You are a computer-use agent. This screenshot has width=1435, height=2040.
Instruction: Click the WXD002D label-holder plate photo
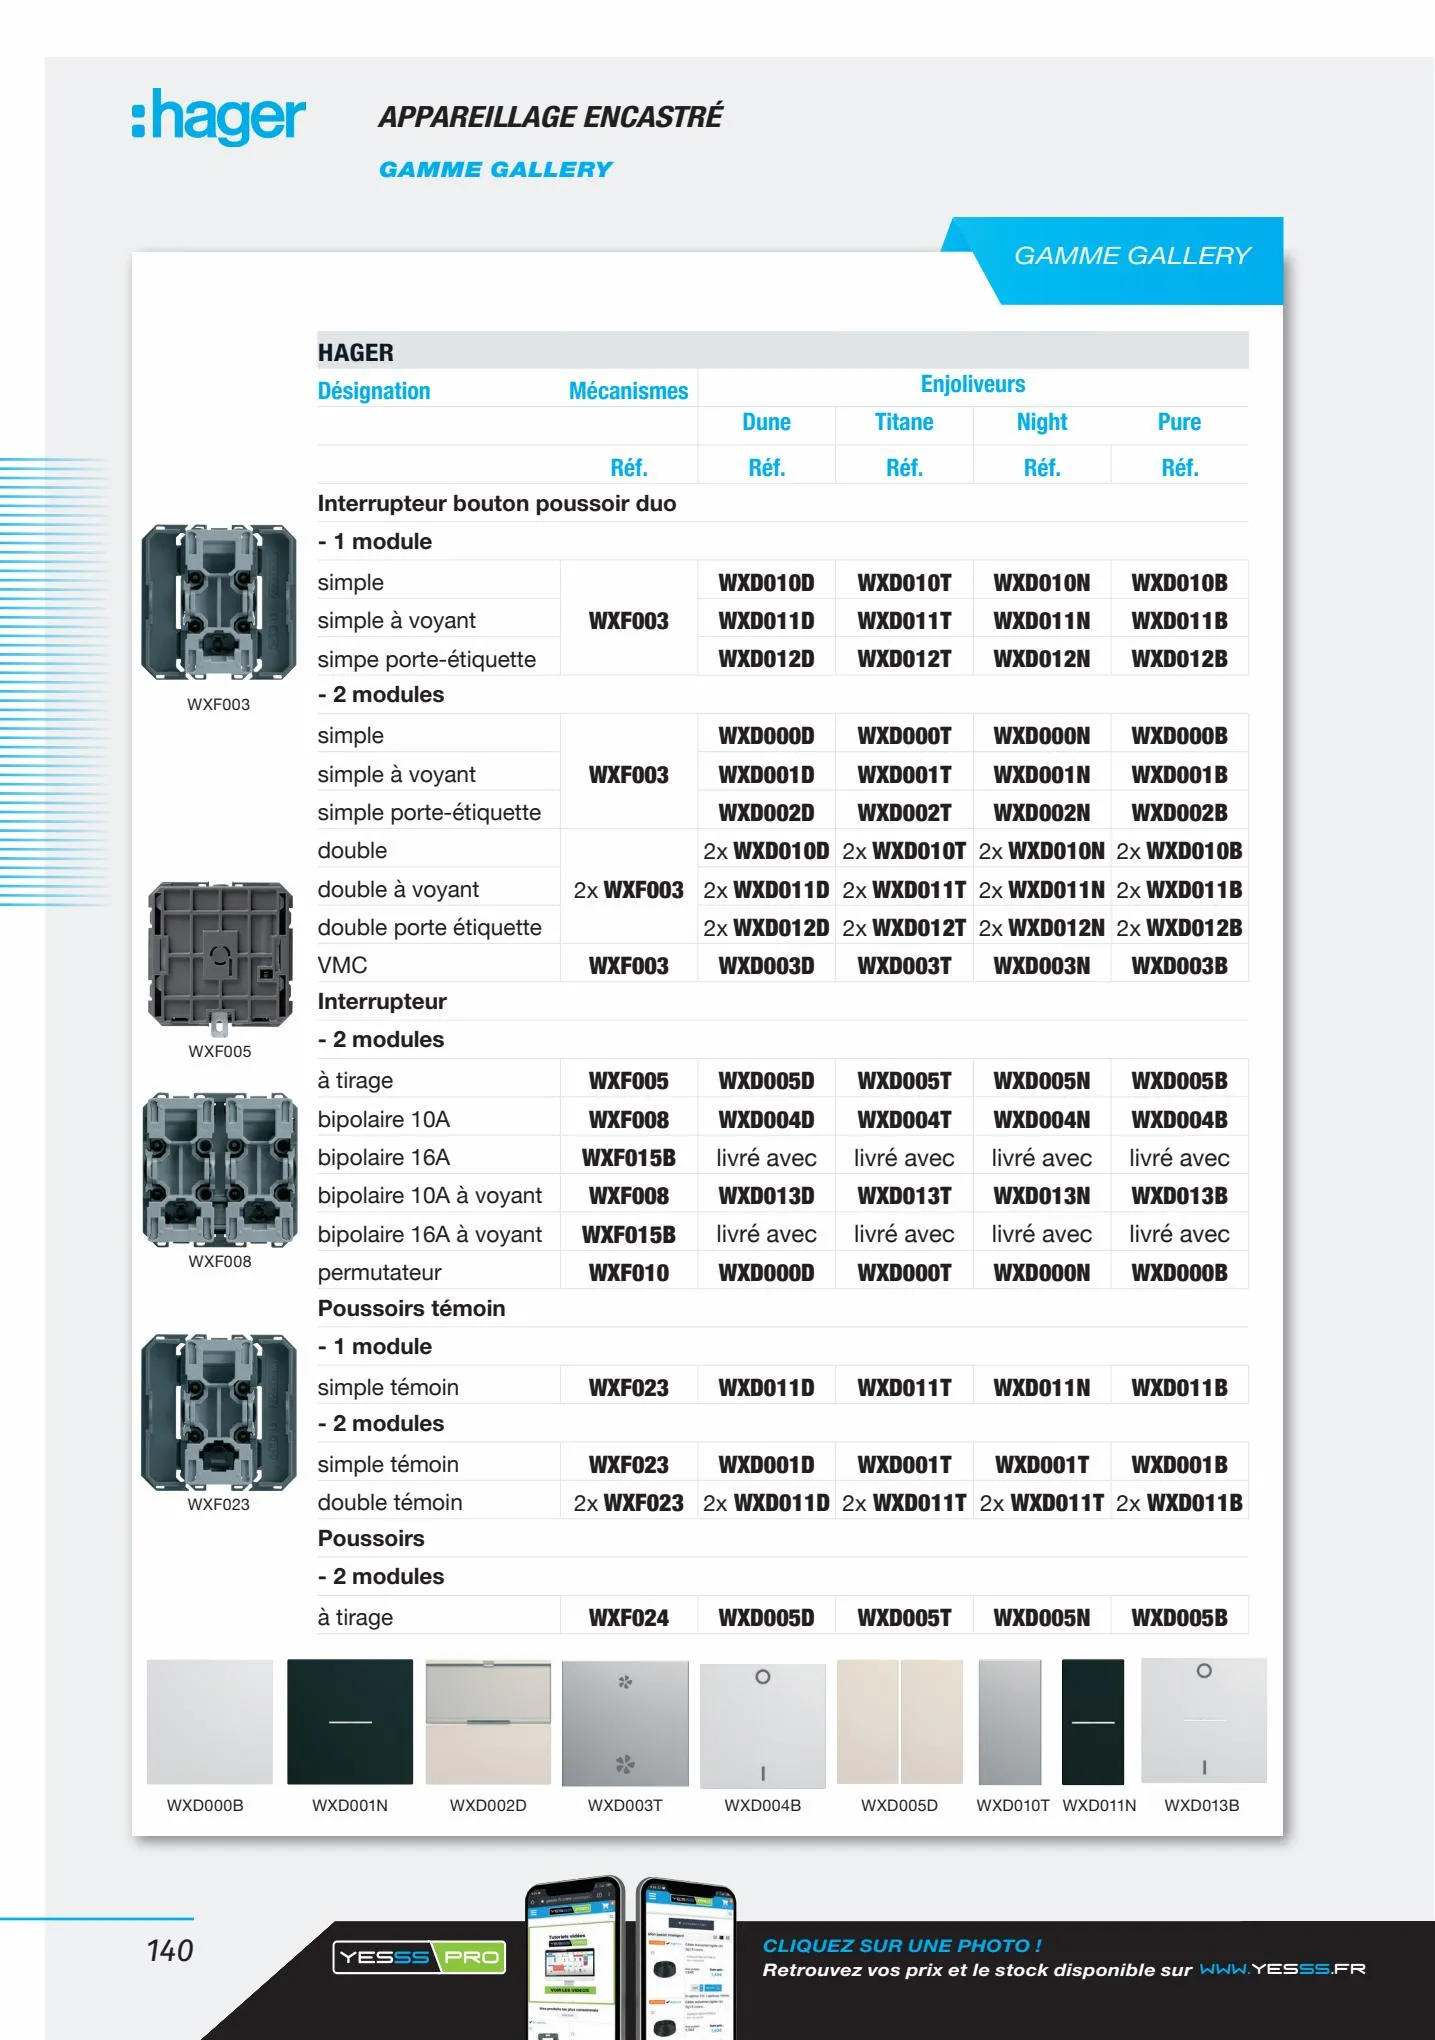click(x=488, y=1722)
